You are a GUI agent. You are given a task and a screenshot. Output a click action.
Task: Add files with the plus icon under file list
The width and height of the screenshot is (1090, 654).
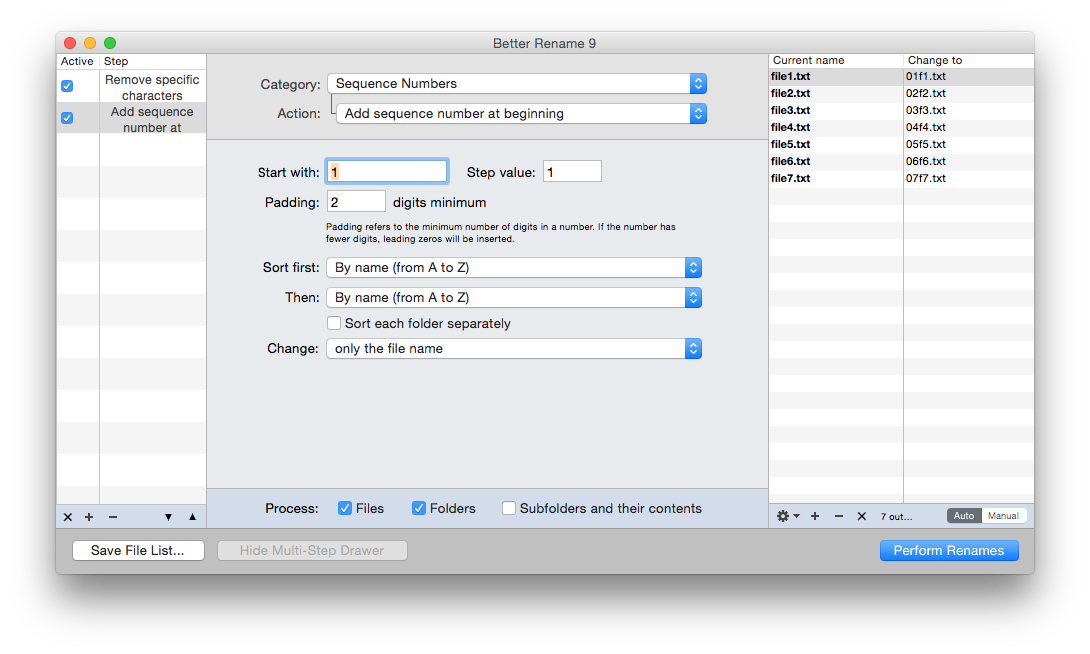click(x=815, y=516)
